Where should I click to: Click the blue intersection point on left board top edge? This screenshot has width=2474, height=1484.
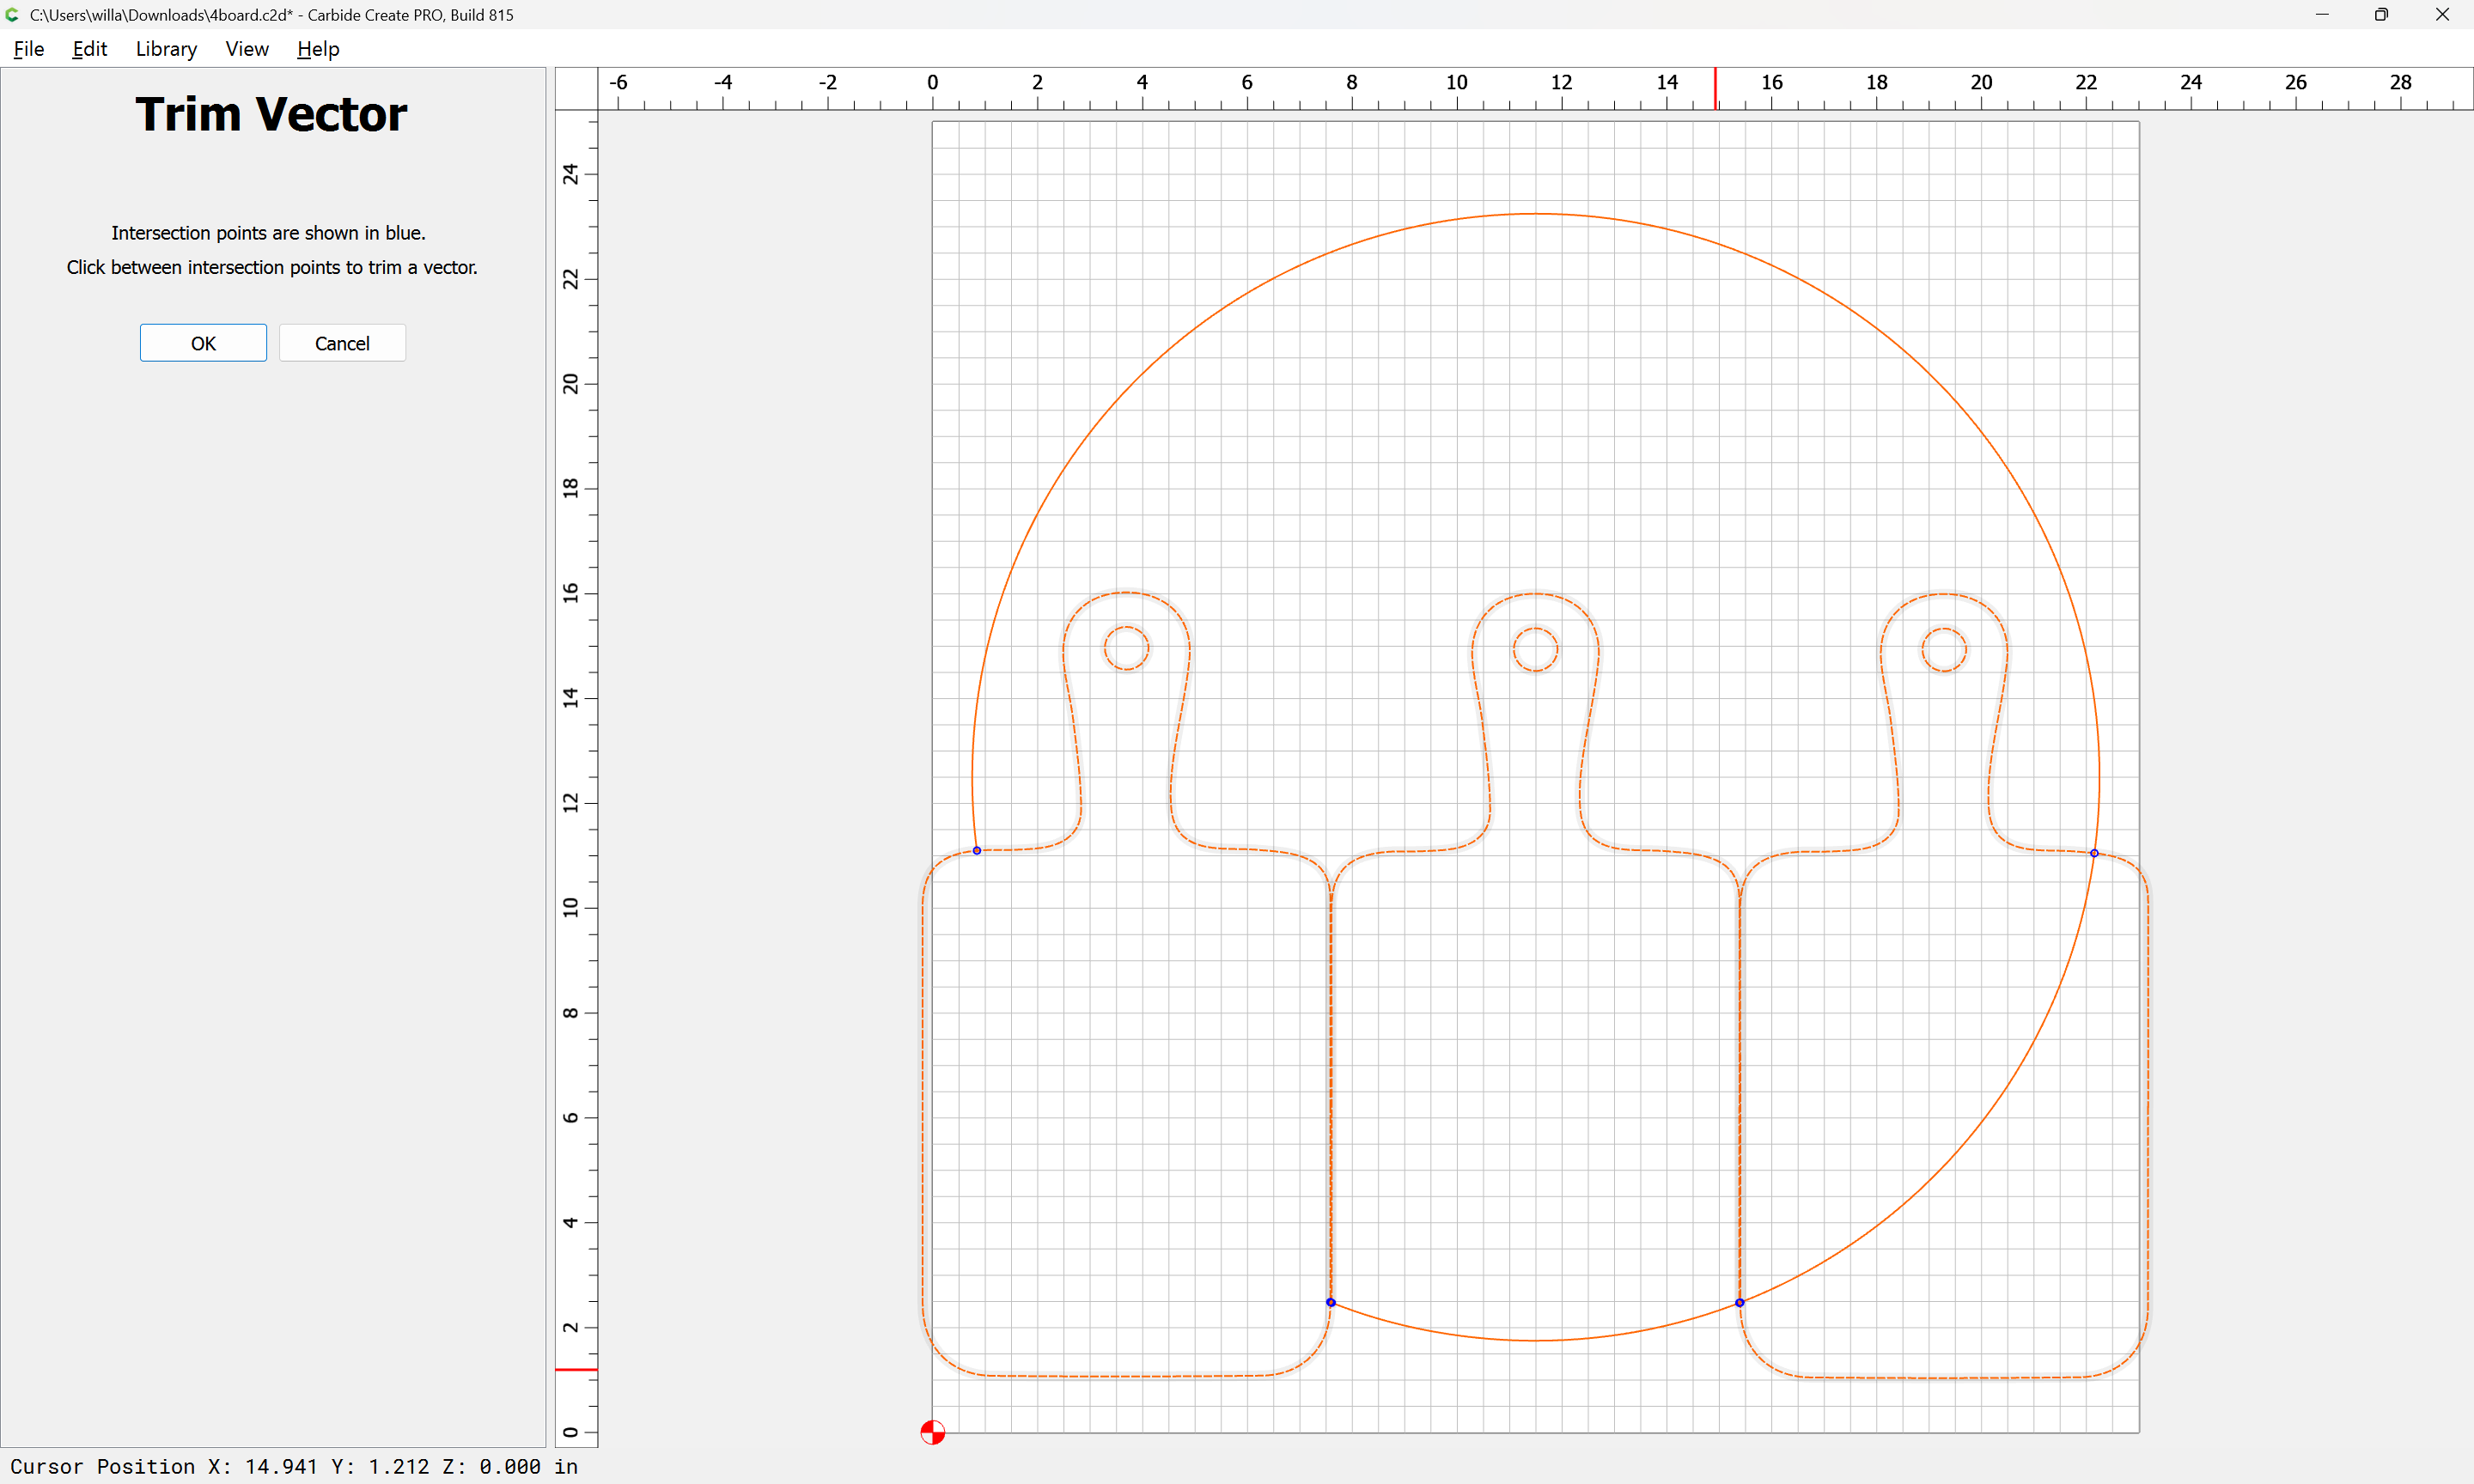(977, 851)
